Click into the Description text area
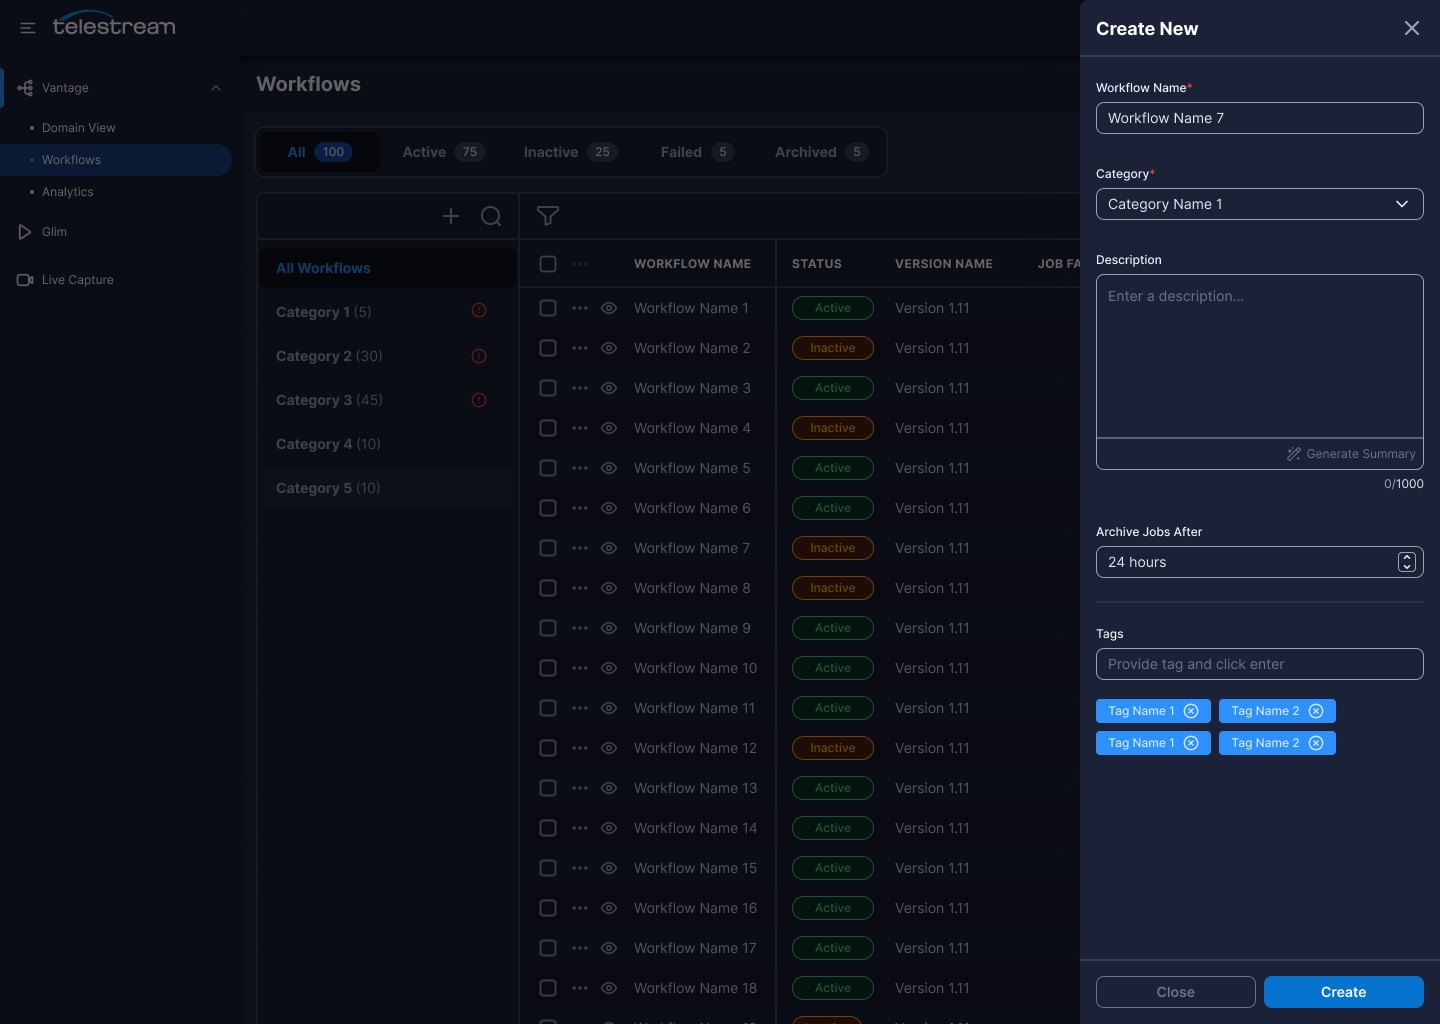1440x1024 pixels. click(1260, 356)
